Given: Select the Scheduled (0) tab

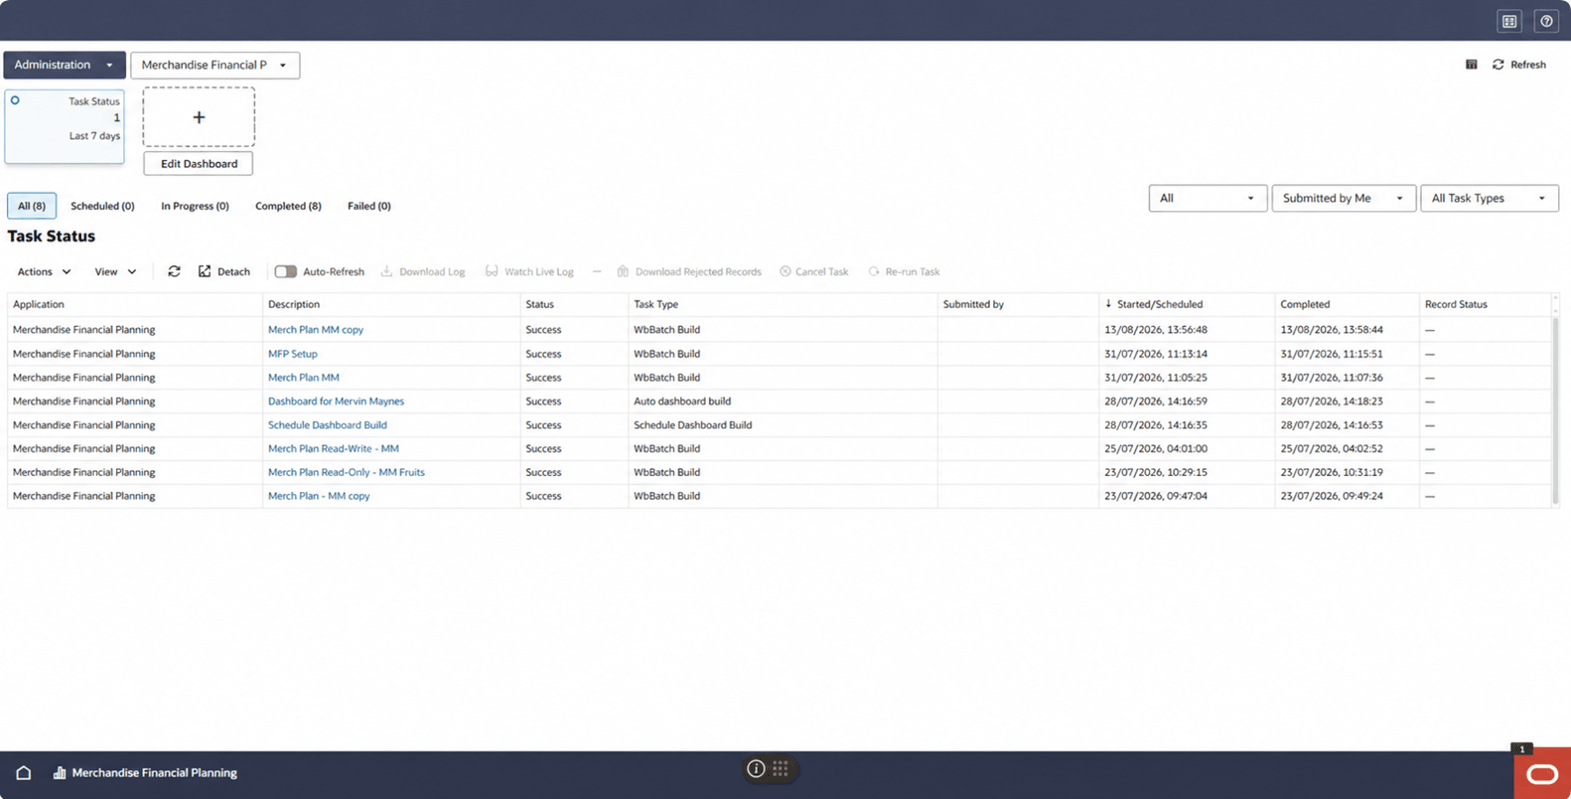Looking at the screenshot, I should click(102, 206).
